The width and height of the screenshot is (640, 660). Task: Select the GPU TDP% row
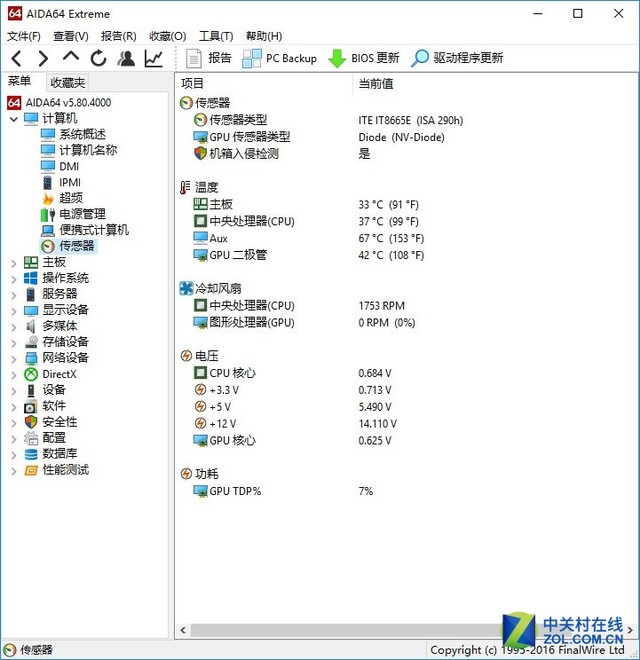[283, 491]
